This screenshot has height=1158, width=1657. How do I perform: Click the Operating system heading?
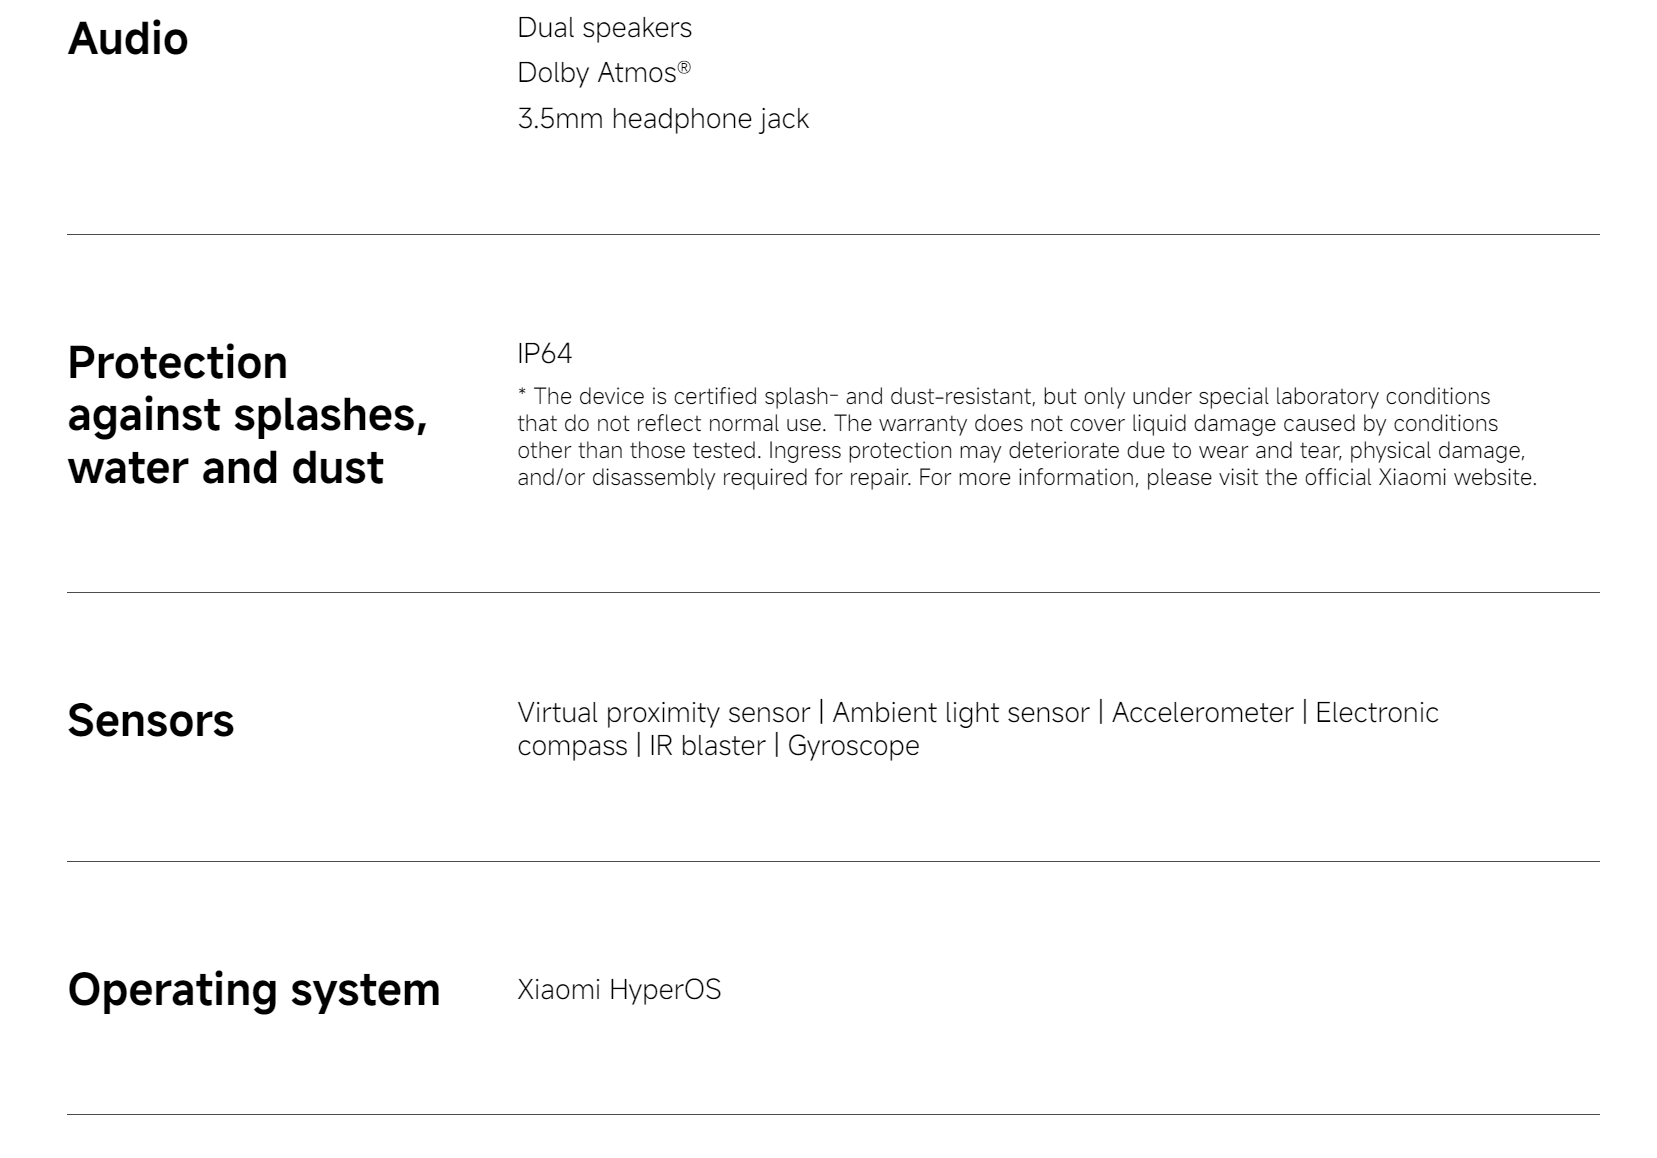point(254,990)
